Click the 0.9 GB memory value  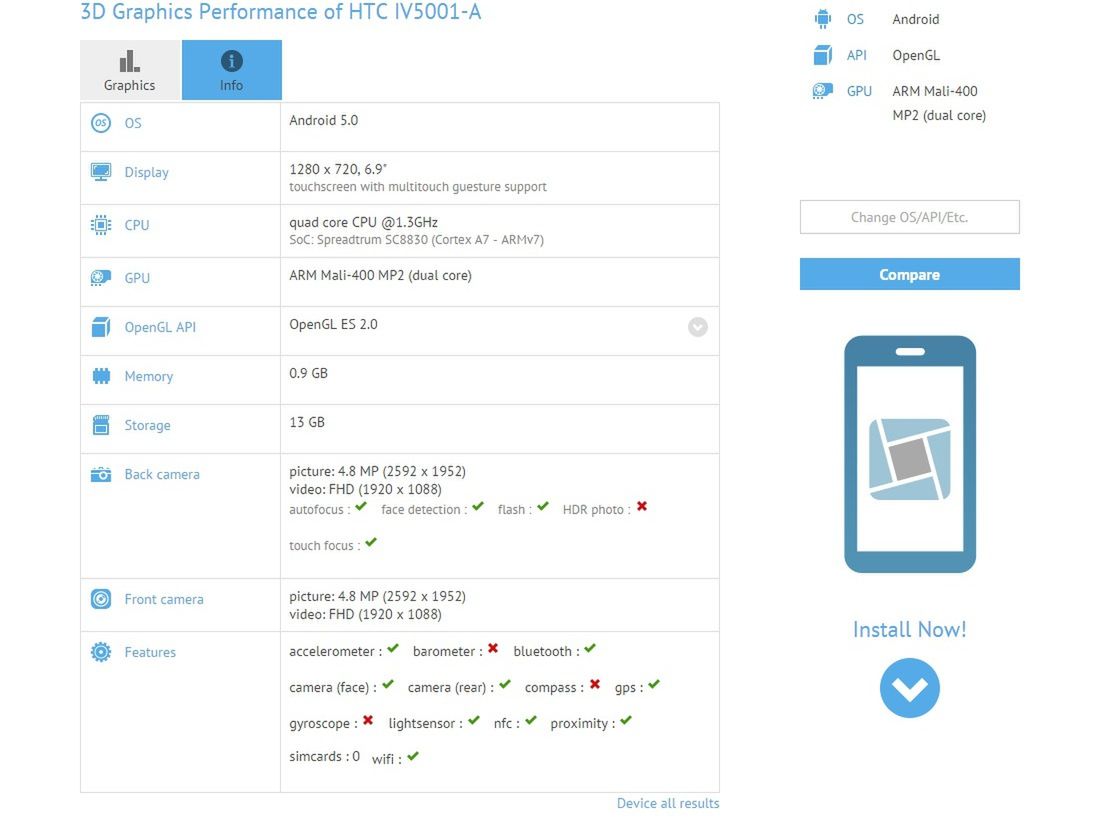click(x=308, y=373)
